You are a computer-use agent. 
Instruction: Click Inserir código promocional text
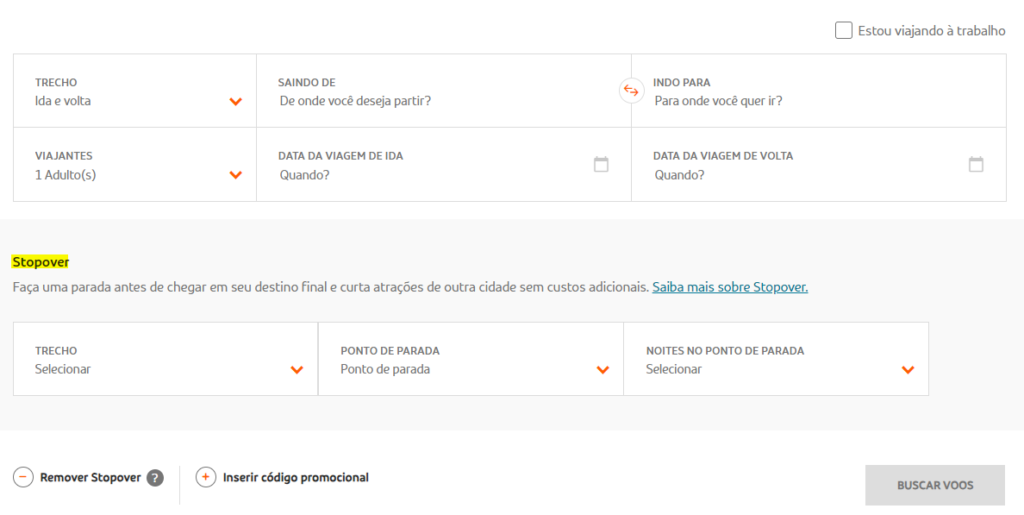click(x=296, y=478)
